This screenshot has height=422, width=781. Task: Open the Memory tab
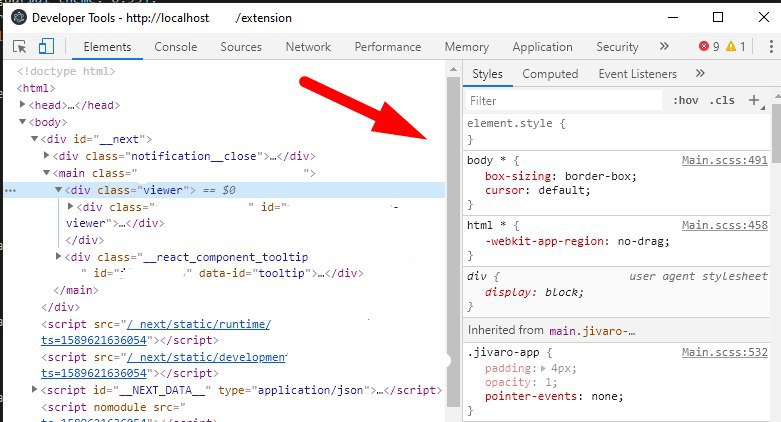[467, 47]
